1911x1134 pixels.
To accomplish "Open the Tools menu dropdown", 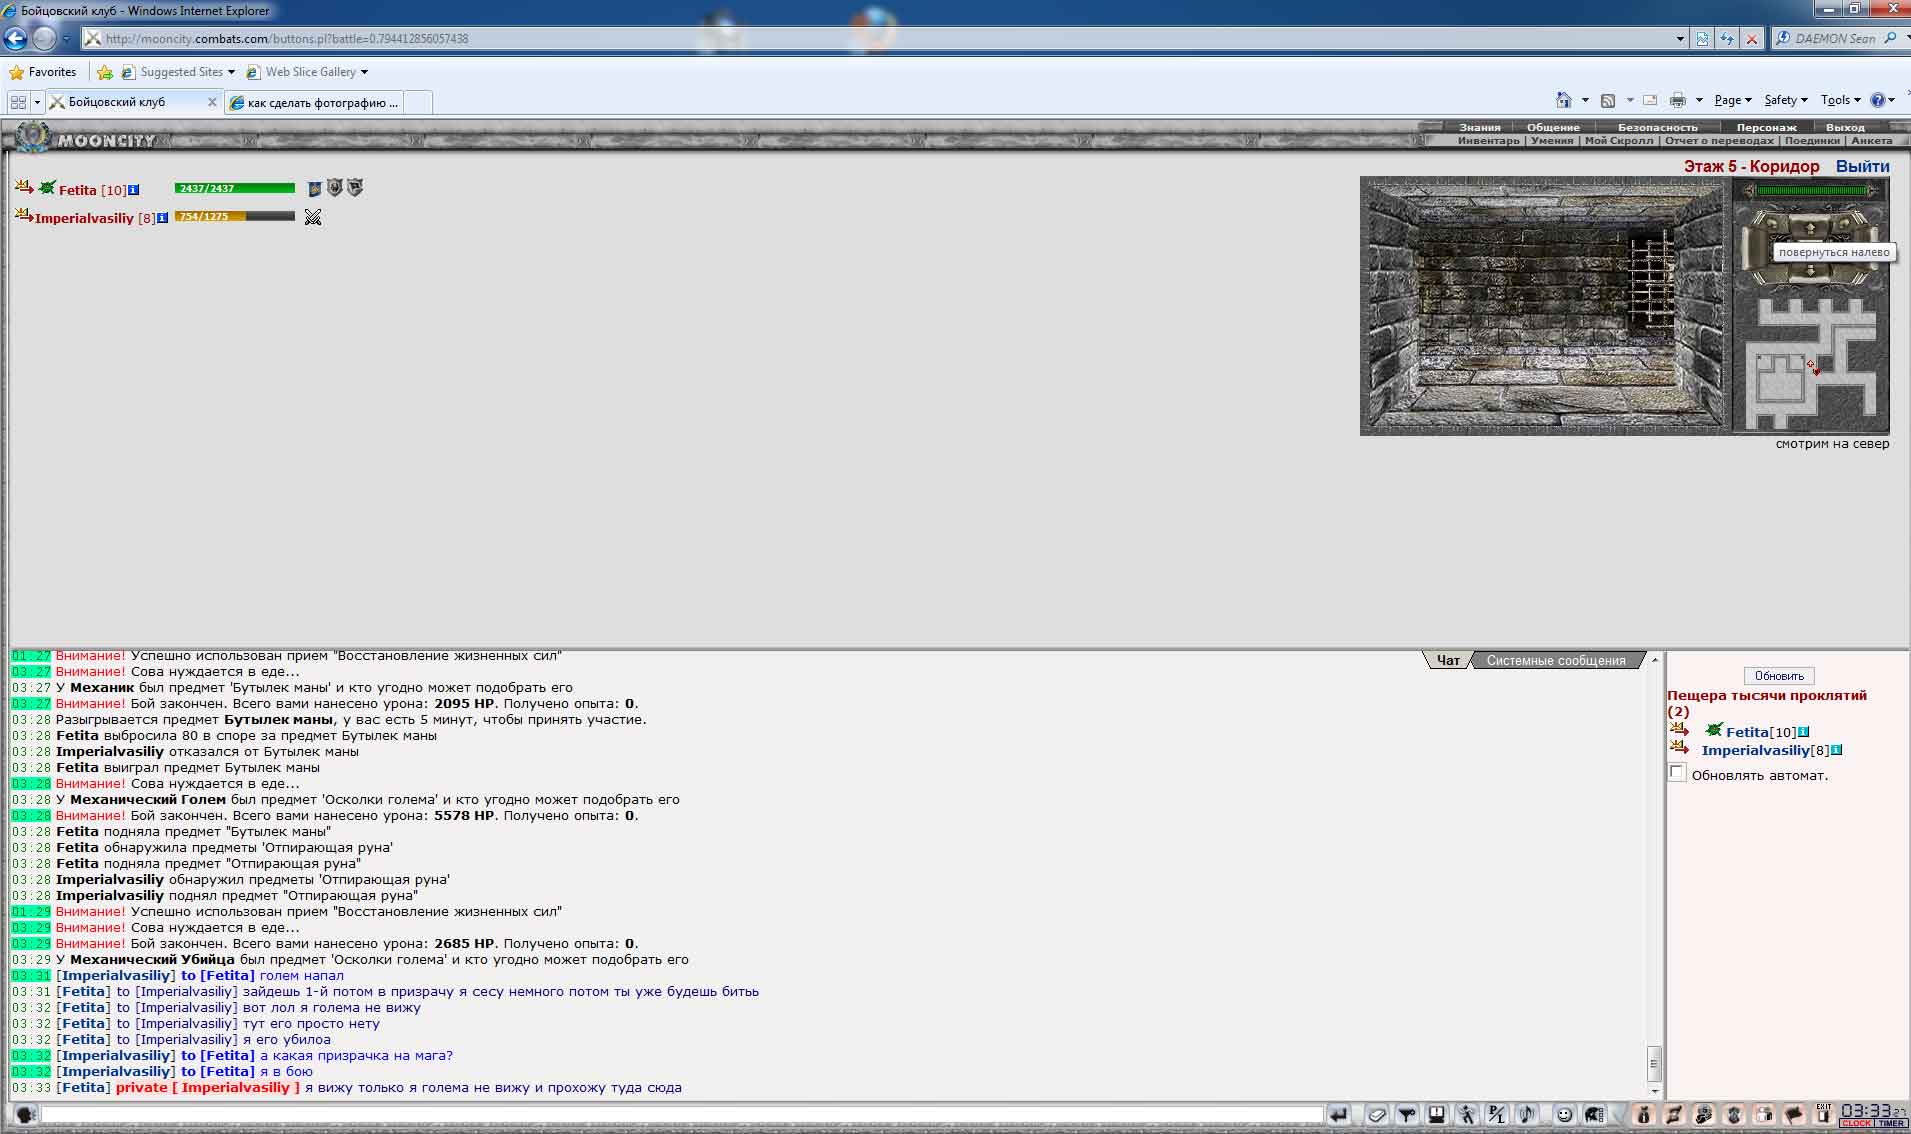I will 1840,100.
